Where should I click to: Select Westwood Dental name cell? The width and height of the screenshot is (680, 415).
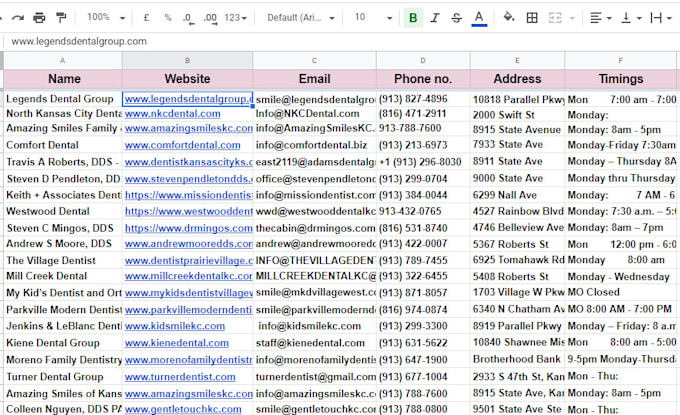[x=63, y=211]
